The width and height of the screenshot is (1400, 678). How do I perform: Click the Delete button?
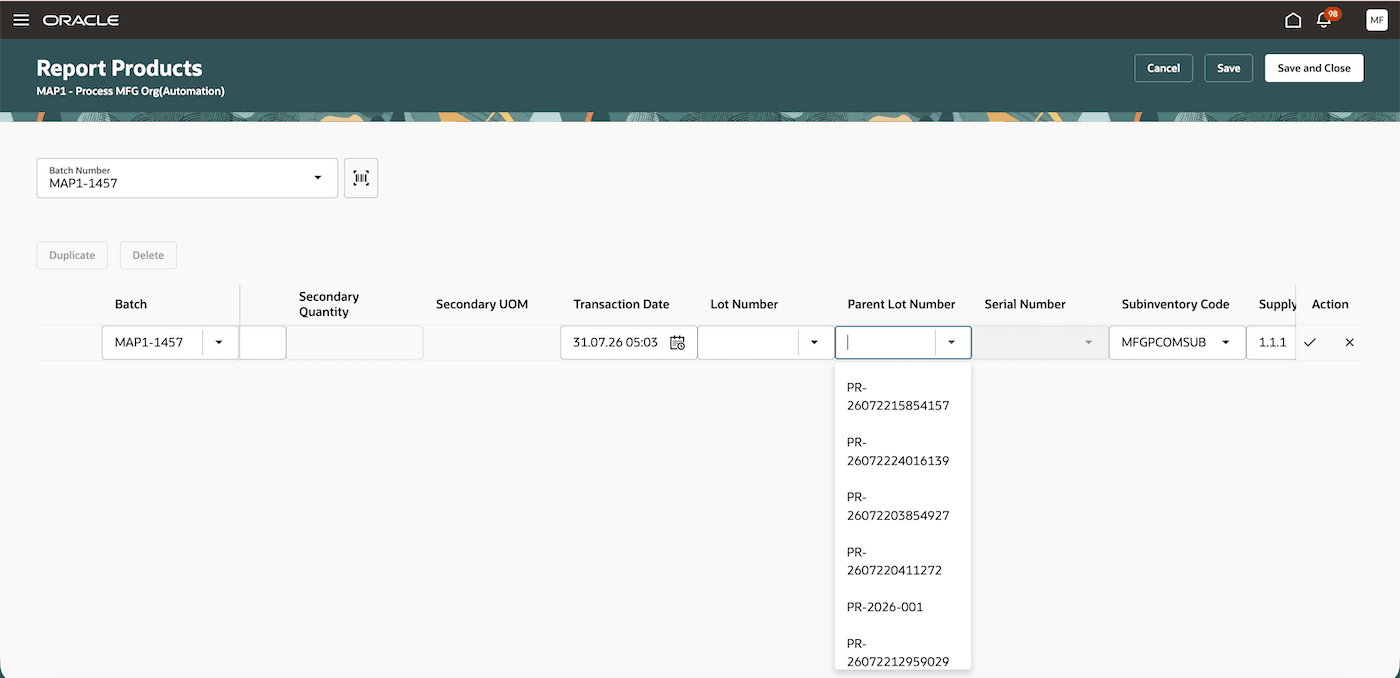pos(148,255)
